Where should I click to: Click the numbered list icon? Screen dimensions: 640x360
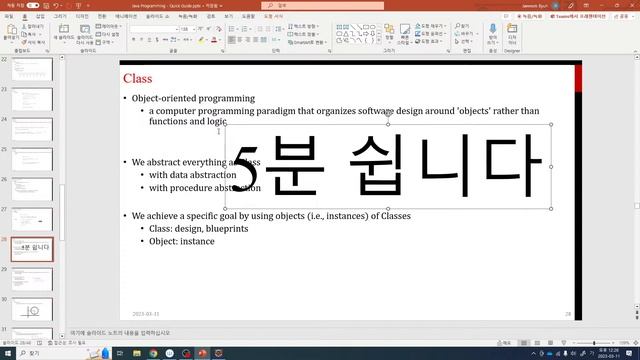point(244,29)
